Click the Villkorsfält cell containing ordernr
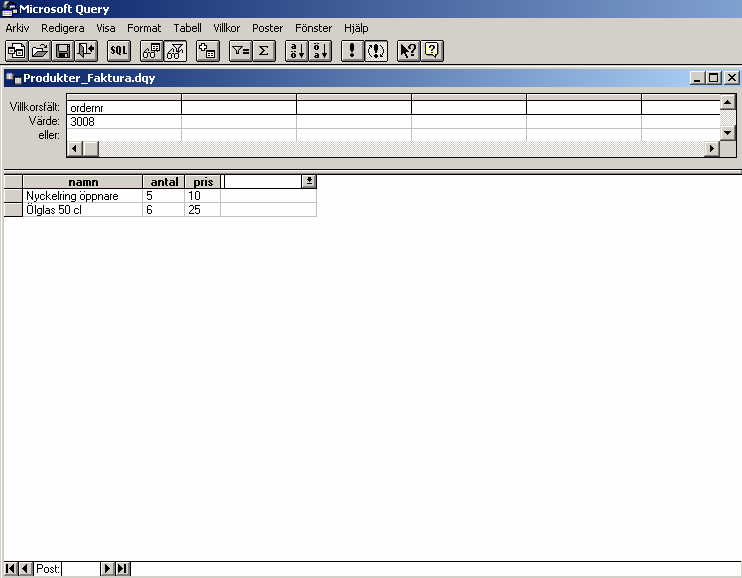 point(124,107)
